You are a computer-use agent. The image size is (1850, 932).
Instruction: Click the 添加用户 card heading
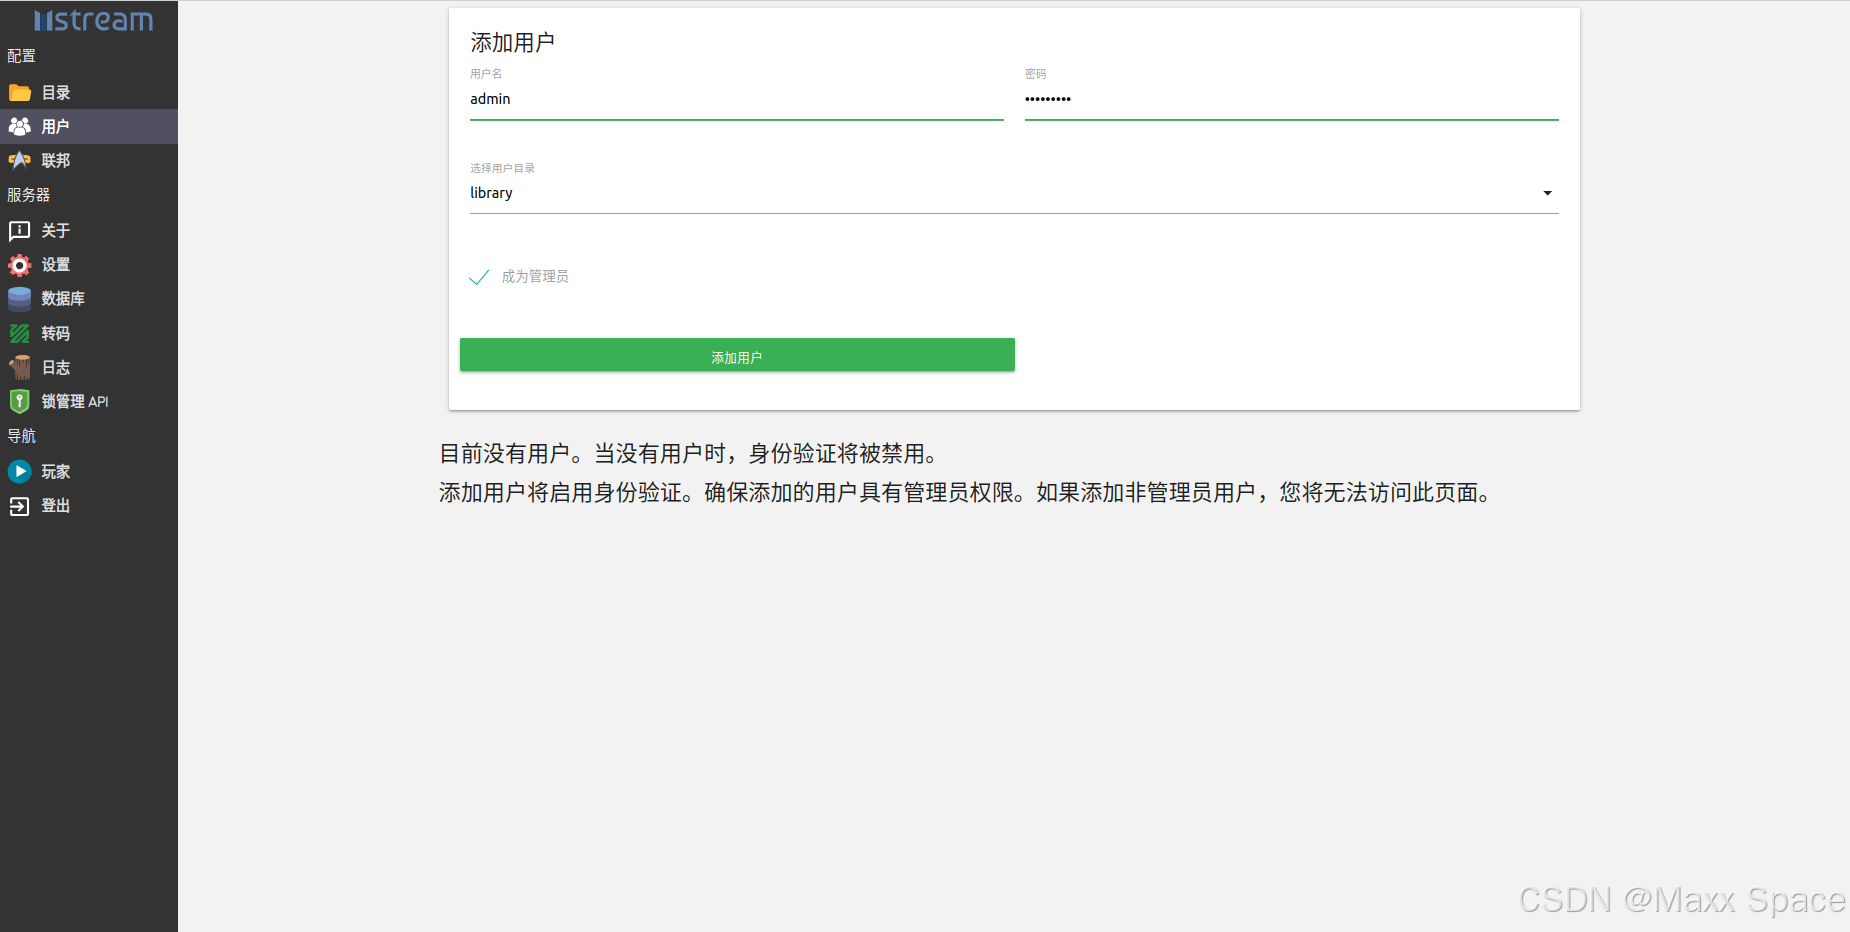tap(513, 43)
